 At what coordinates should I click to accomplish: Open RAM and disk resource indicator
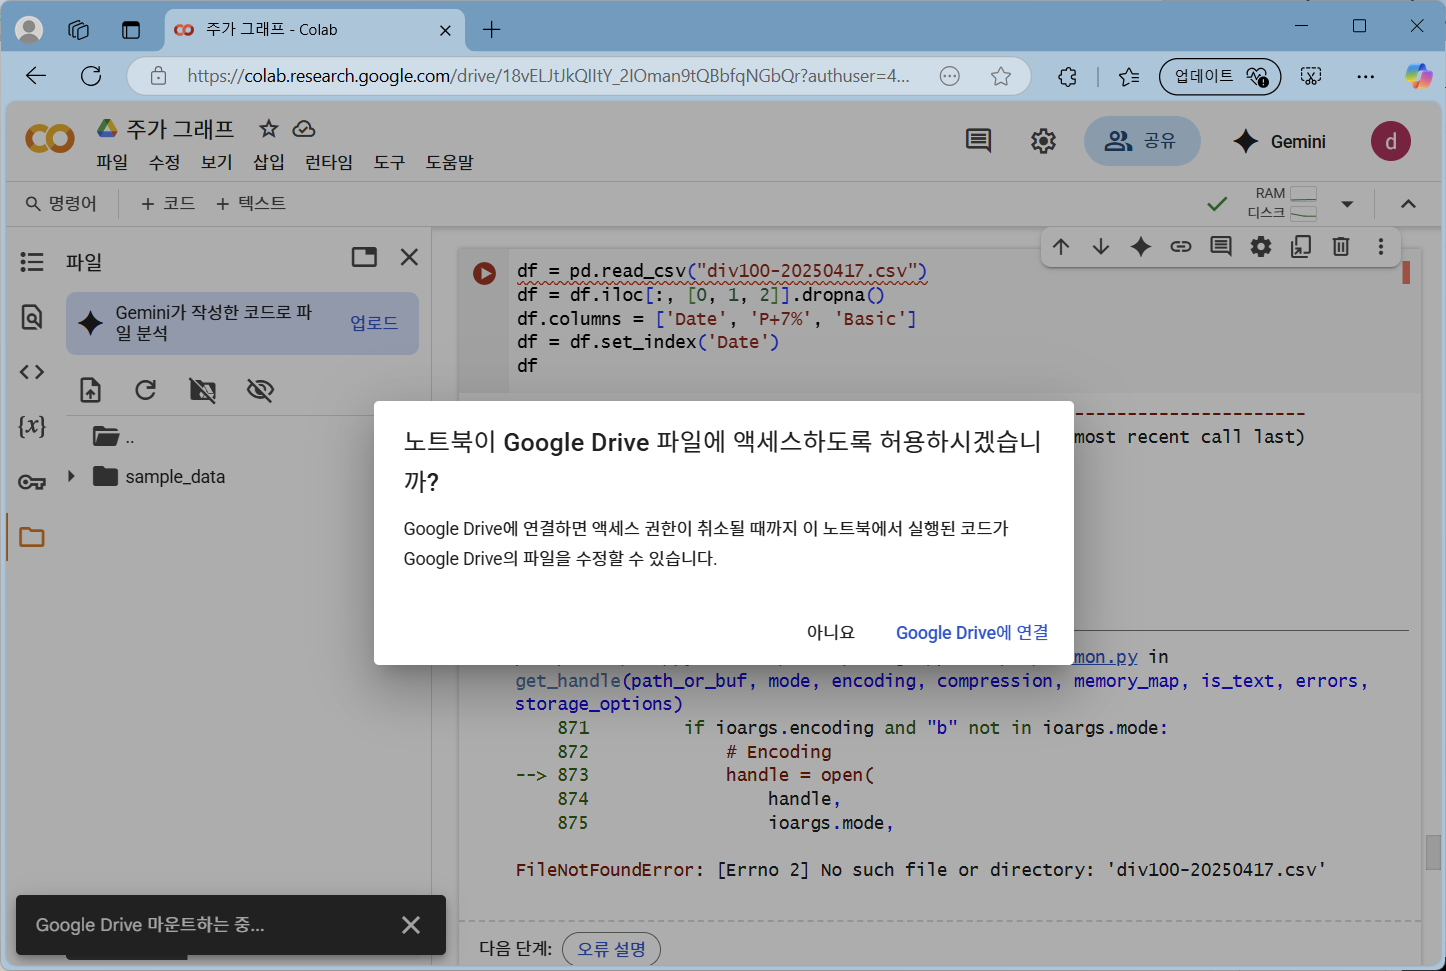(x=1281, y=203)
